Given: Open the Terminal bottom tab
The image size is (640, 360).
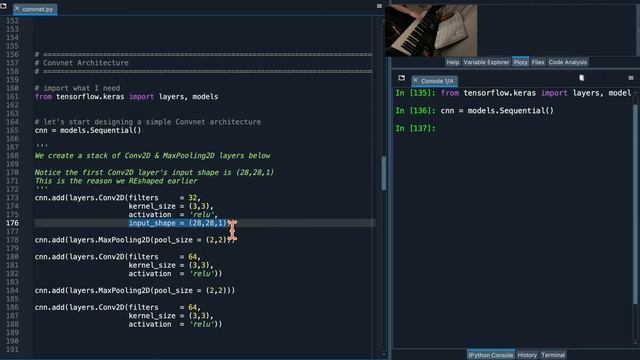Looking at the screenshot, I should pyautogui.click(x=553, y=355).
